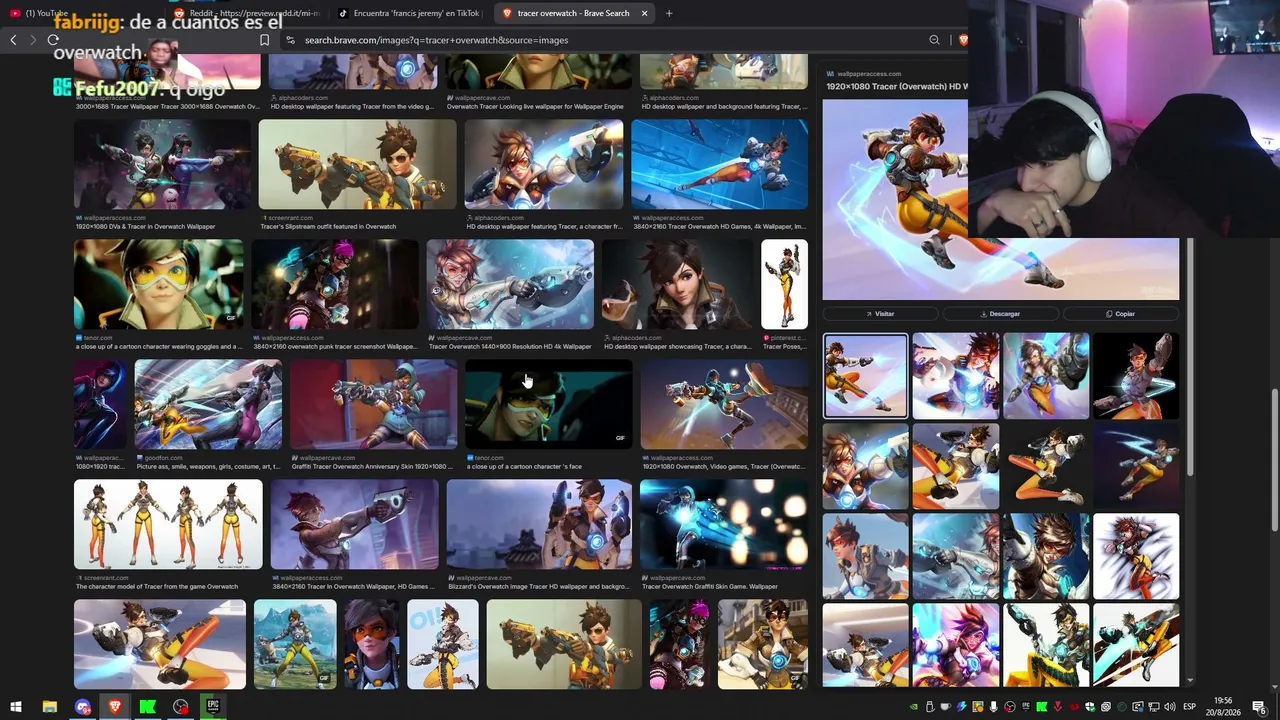Open a new browser tab
This screenshot has width=1280, height=720.
coord(669,13)
